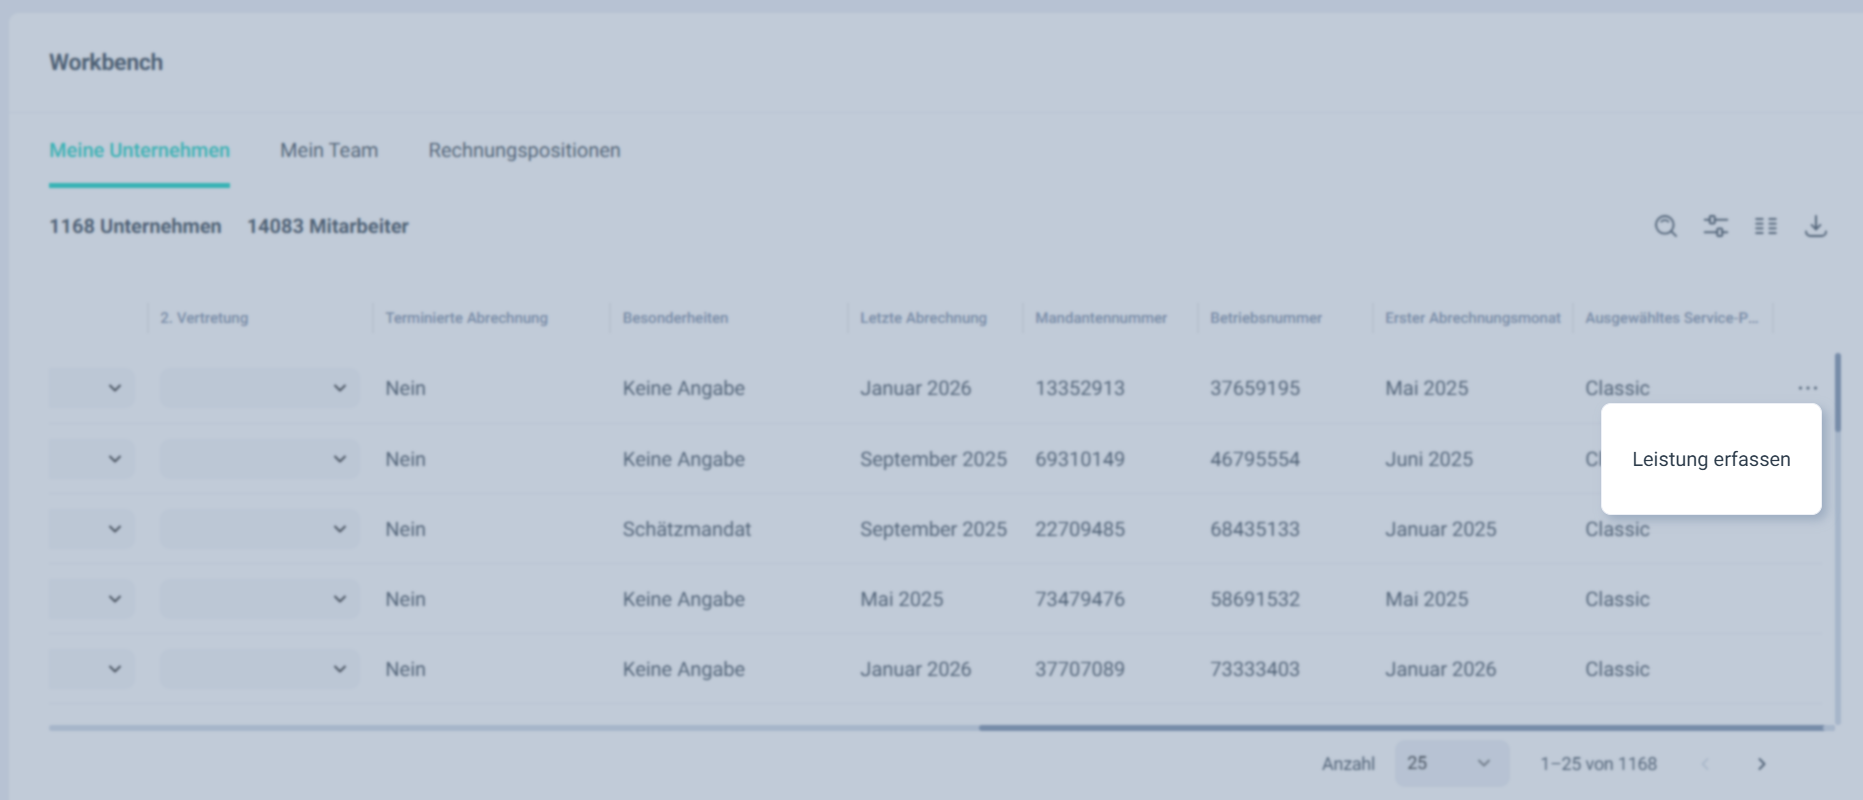Screen dimensions: 1863x800
Task: Expand 2. Vertretung dropdown for Mandant 73479476
Action: click(259, 599)
